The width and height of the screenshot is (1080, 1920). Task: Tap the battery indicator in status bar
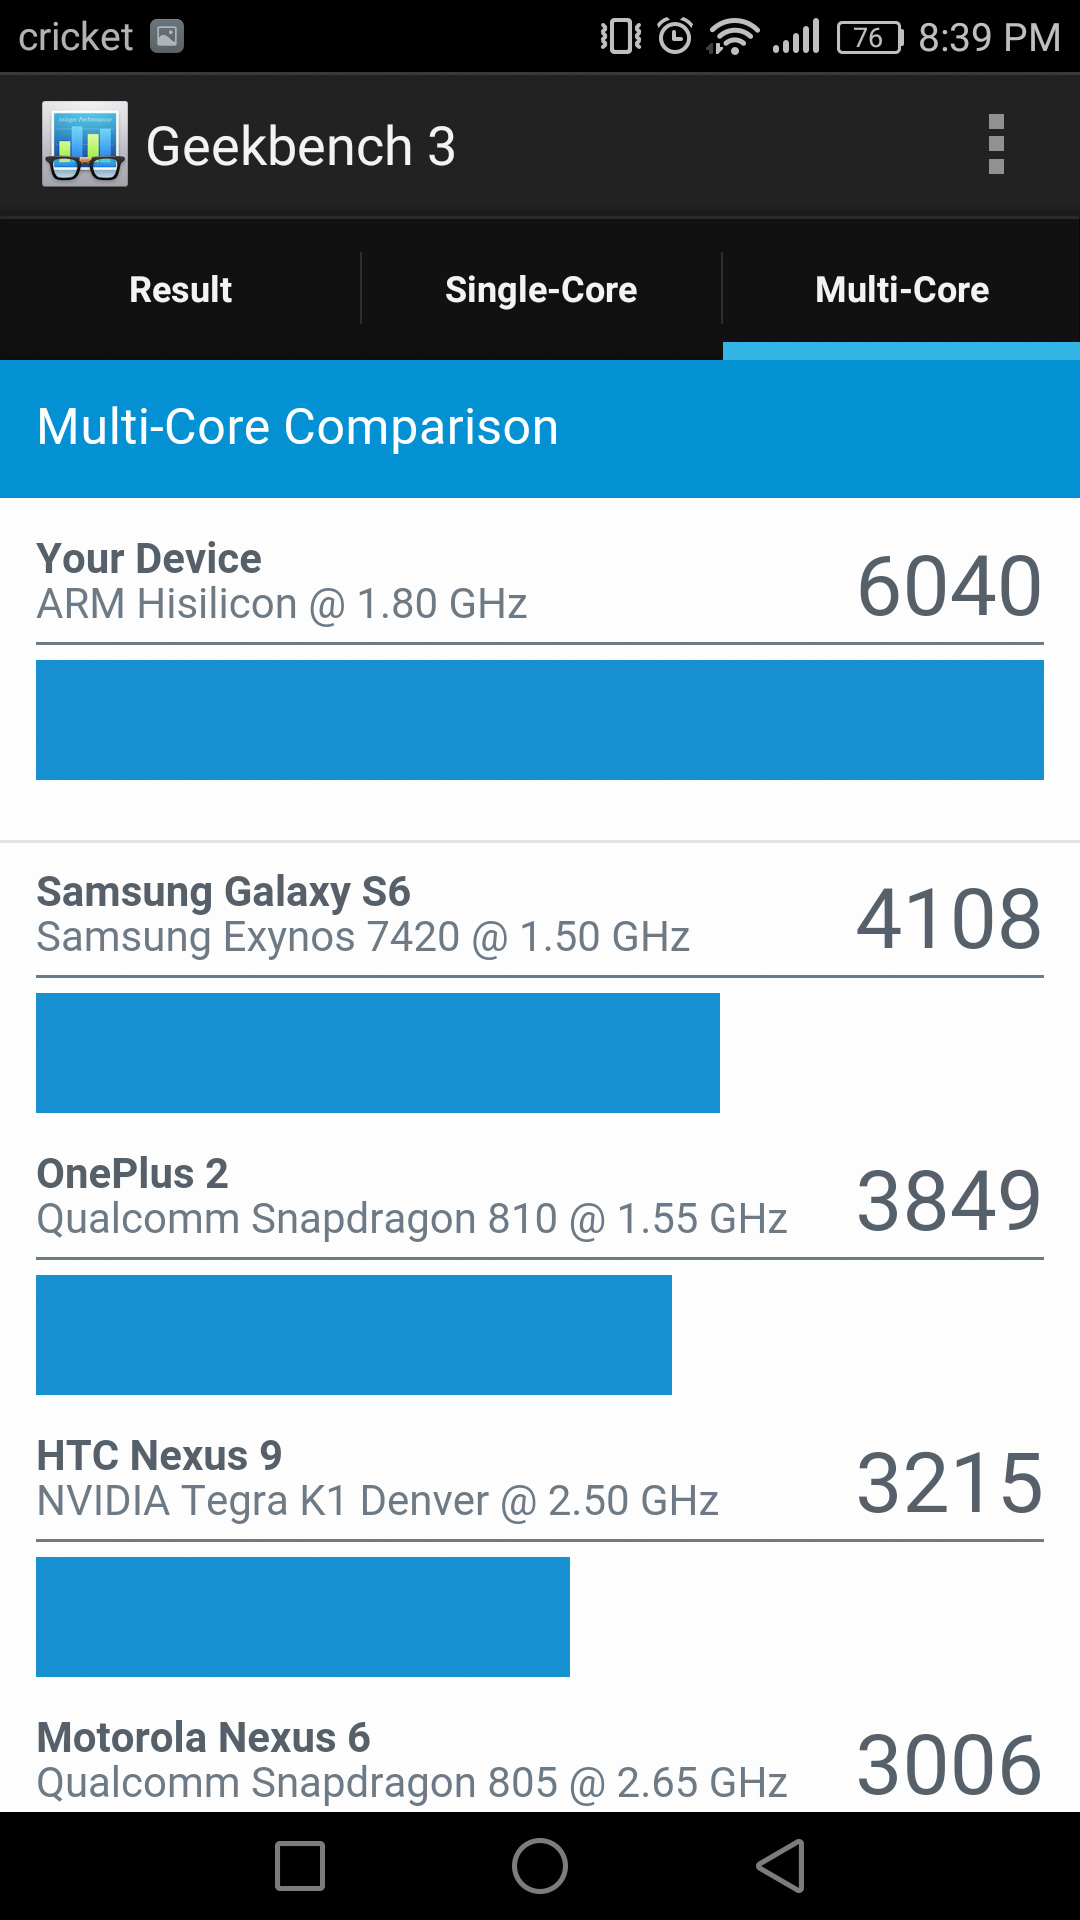click(x=870, y=38)
